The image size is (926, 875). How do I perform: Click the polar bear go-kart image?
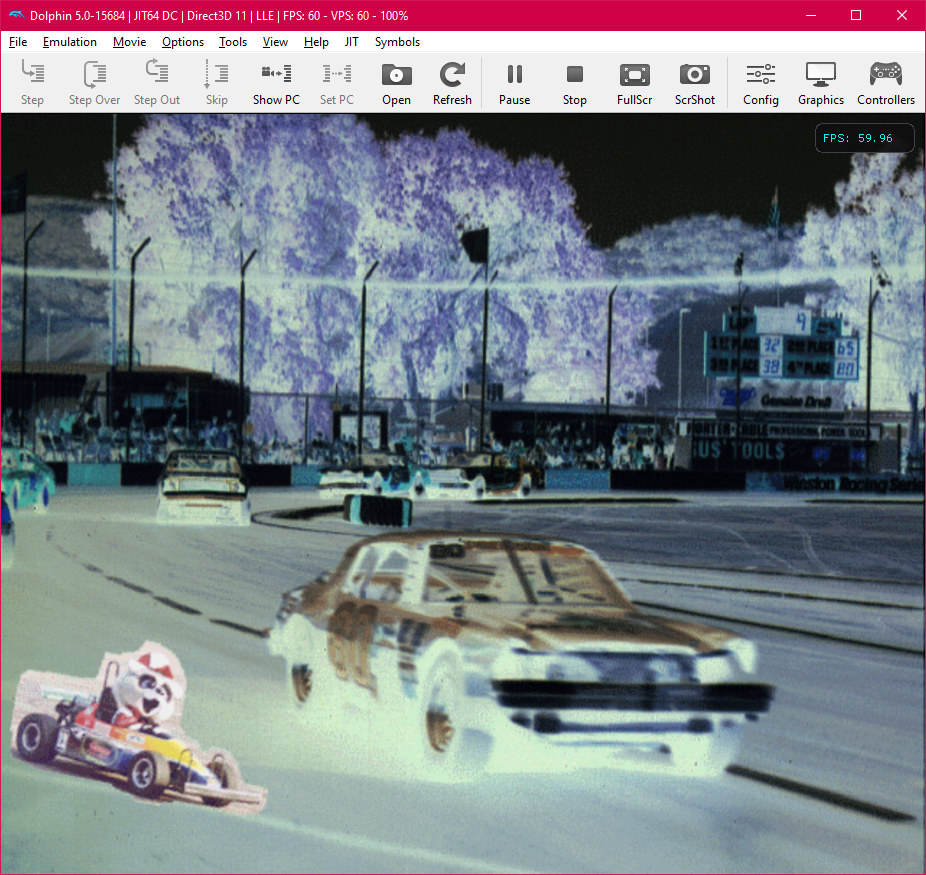tap(139, 729)
